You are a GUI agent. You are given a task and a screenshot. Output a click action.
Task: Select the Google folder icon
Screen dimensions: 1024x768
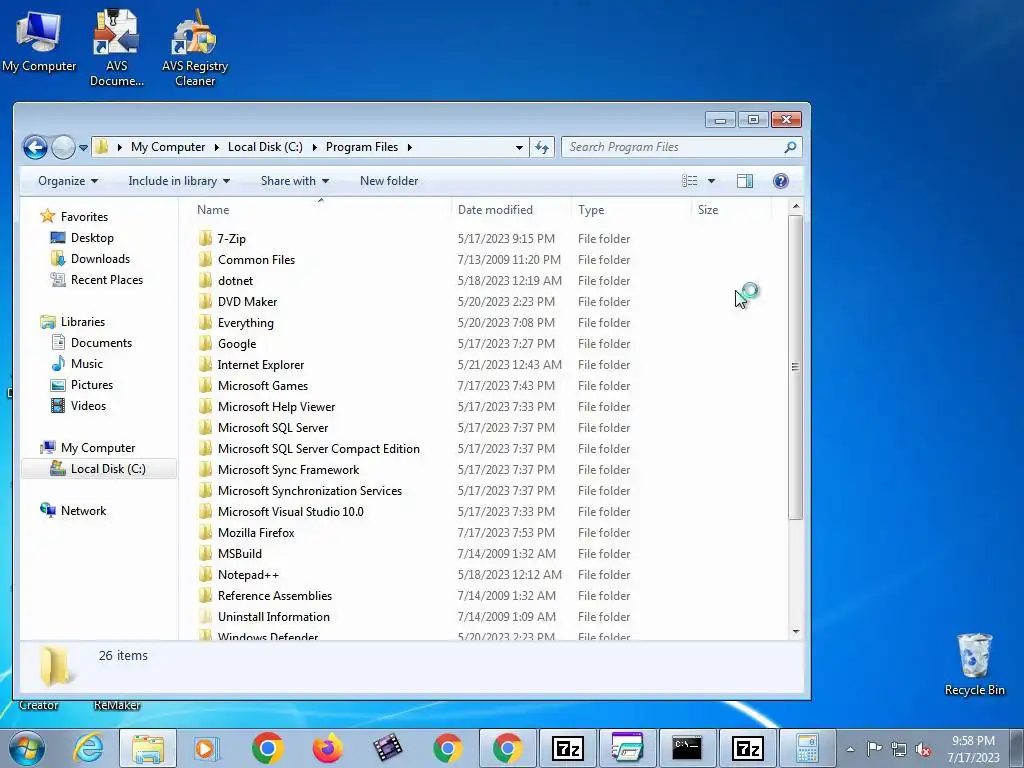[x=205, y=344]
